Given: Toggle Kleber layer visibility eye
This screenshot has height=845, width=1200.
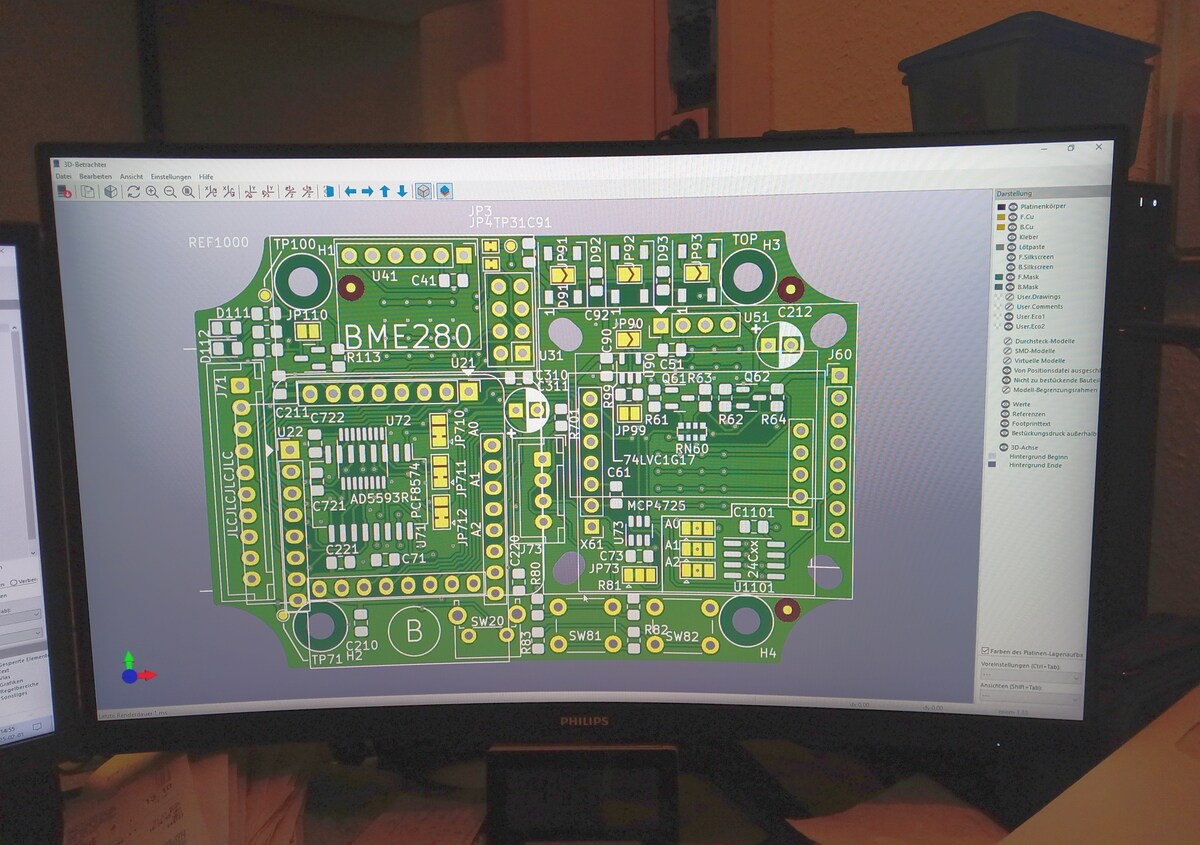Looking at the screenshot, I should pos(1013,237).
